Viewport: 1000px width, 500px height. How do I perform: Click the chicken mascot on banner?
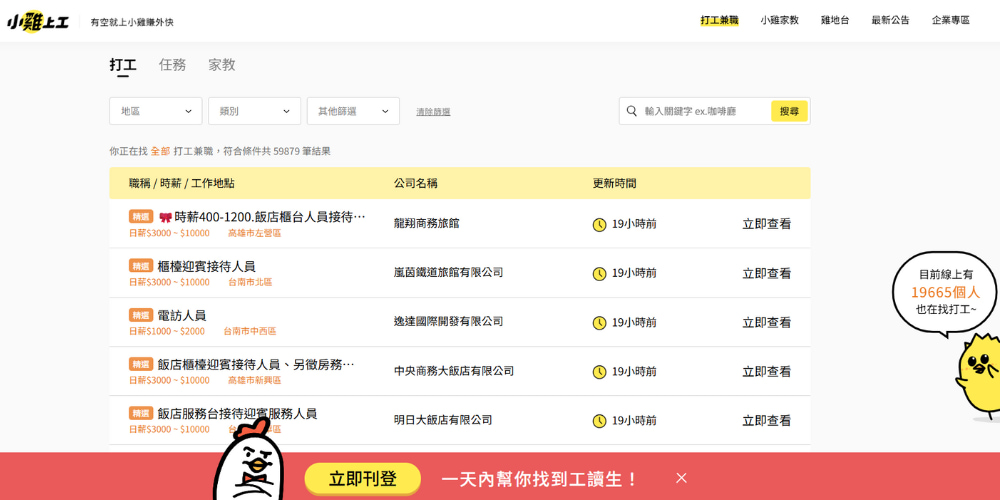(248, 465)
